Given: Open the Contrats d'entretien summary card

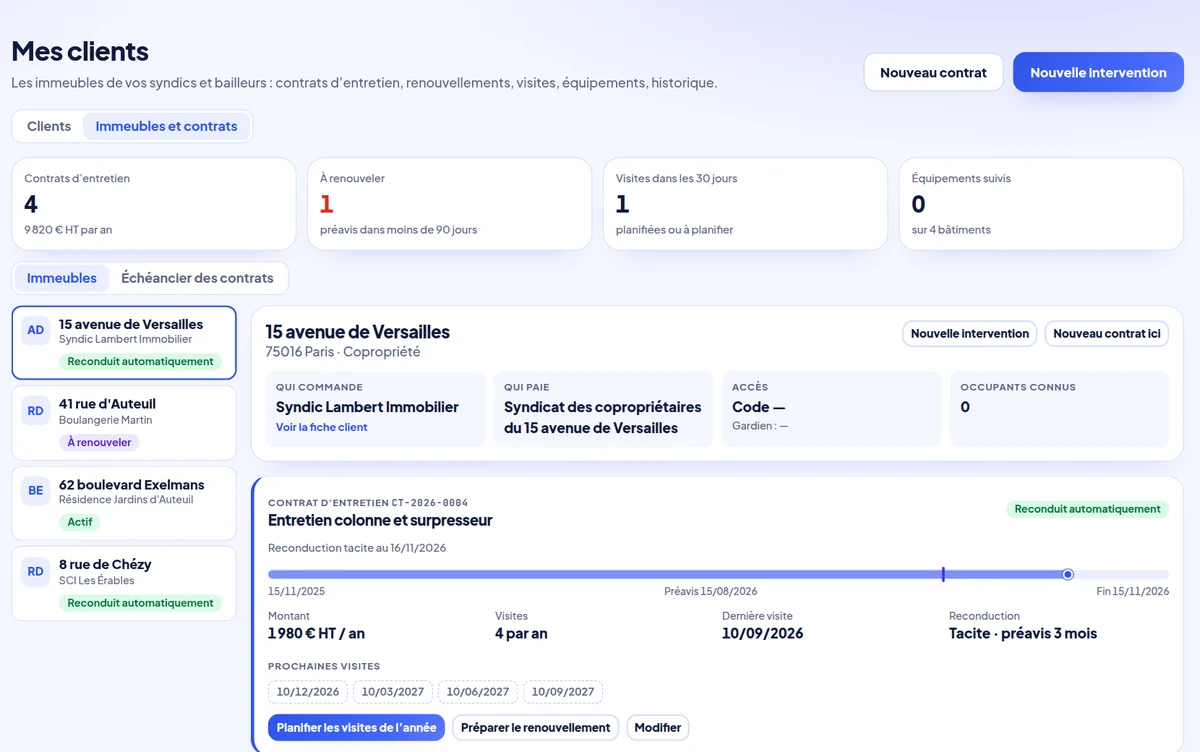Looking at the screenshot, I should coord(154,204).
